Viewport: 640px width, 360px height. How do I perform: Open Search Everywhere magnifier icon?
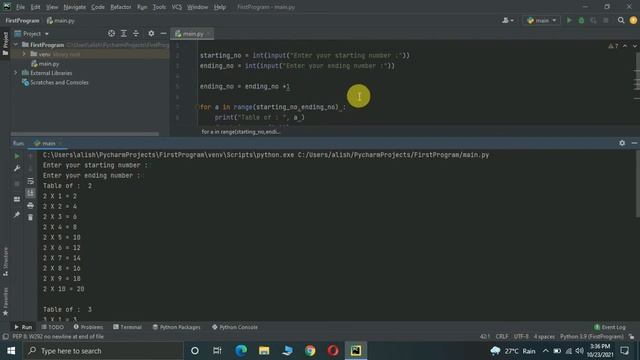point(621,20)
